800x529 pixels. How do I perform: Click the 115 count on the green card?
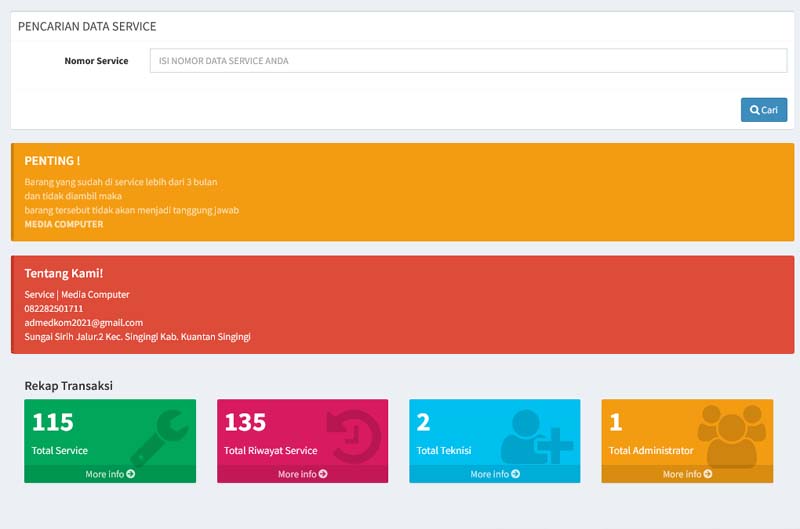tap(52, 422)
